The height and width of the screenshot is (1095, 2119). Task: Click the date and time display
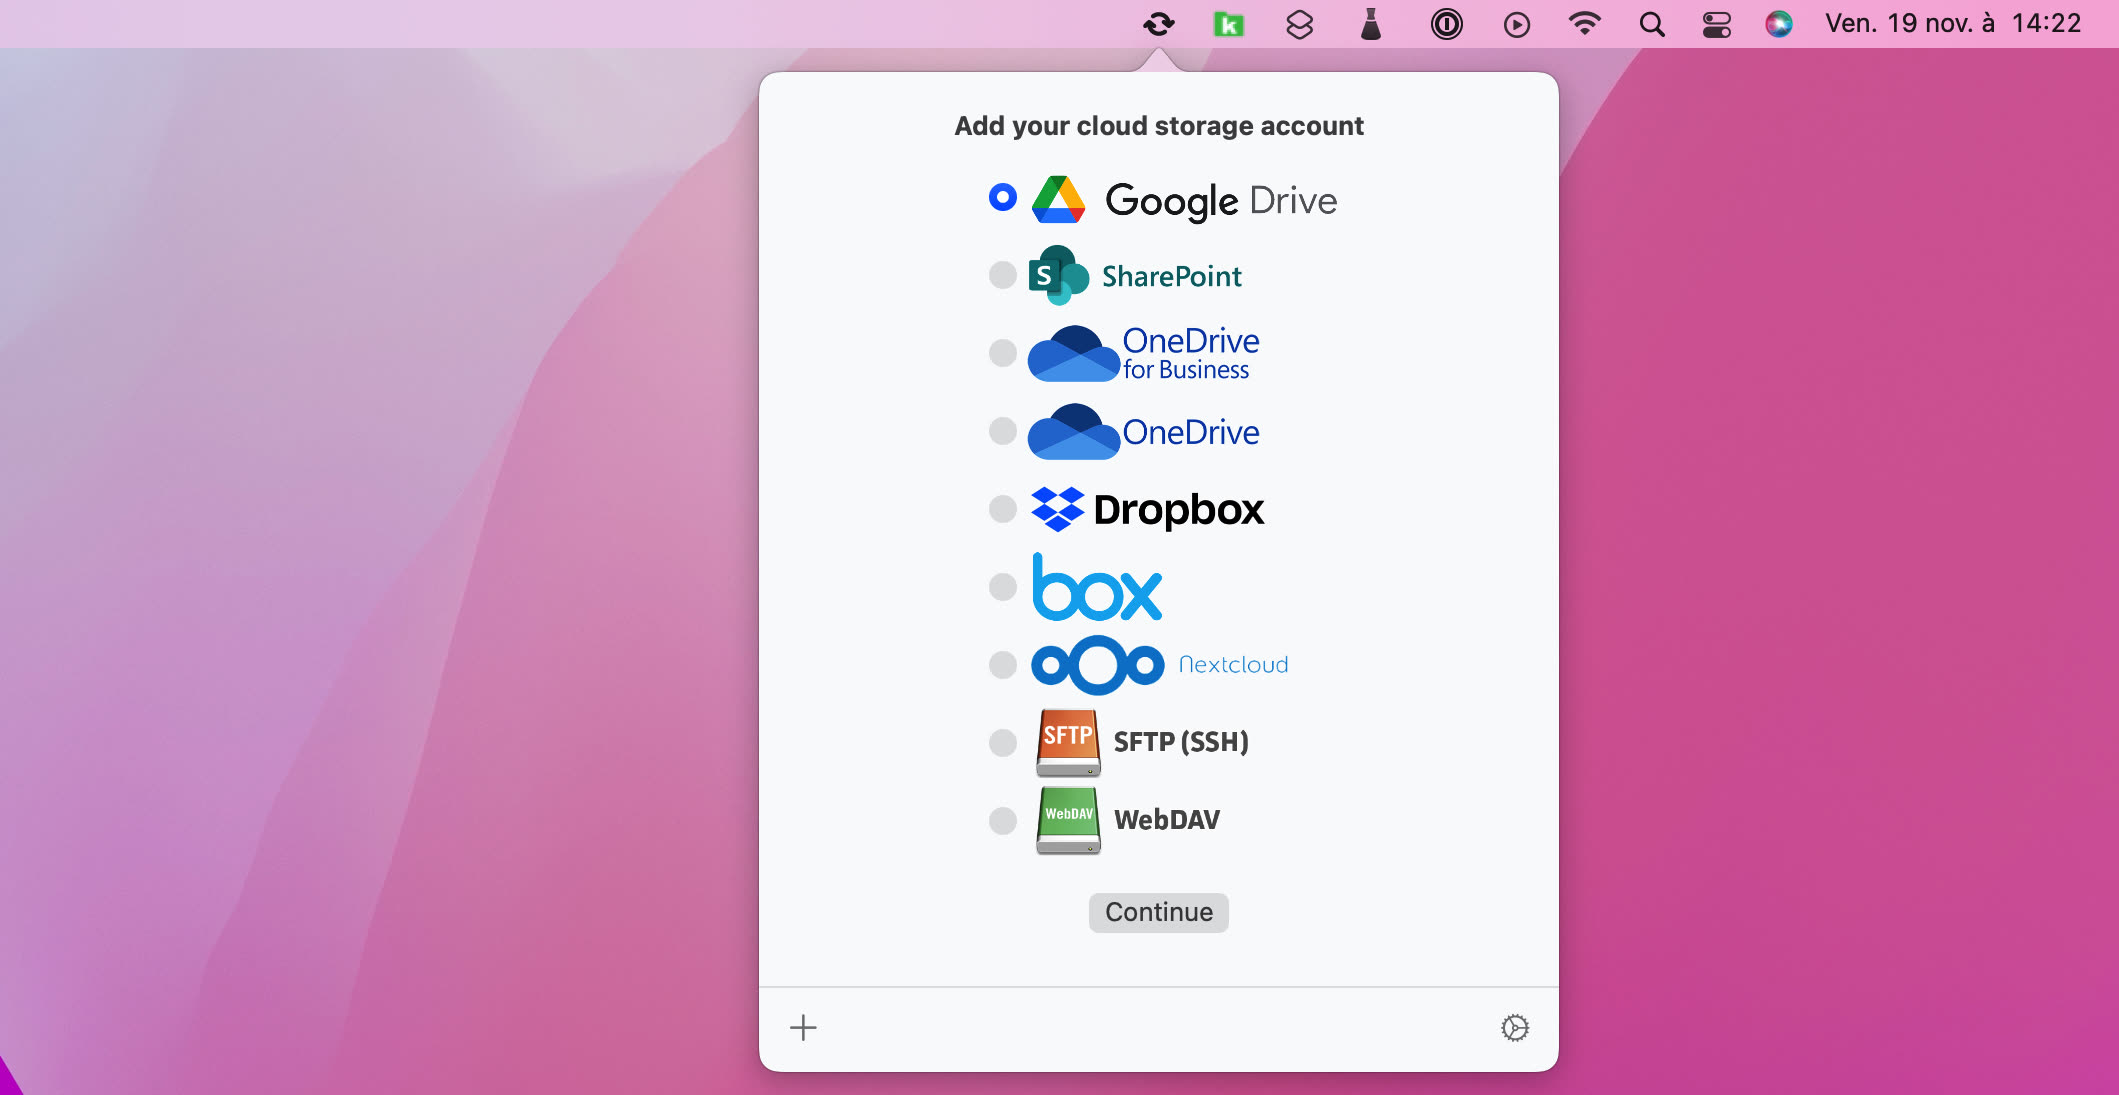pos(1952,24)
